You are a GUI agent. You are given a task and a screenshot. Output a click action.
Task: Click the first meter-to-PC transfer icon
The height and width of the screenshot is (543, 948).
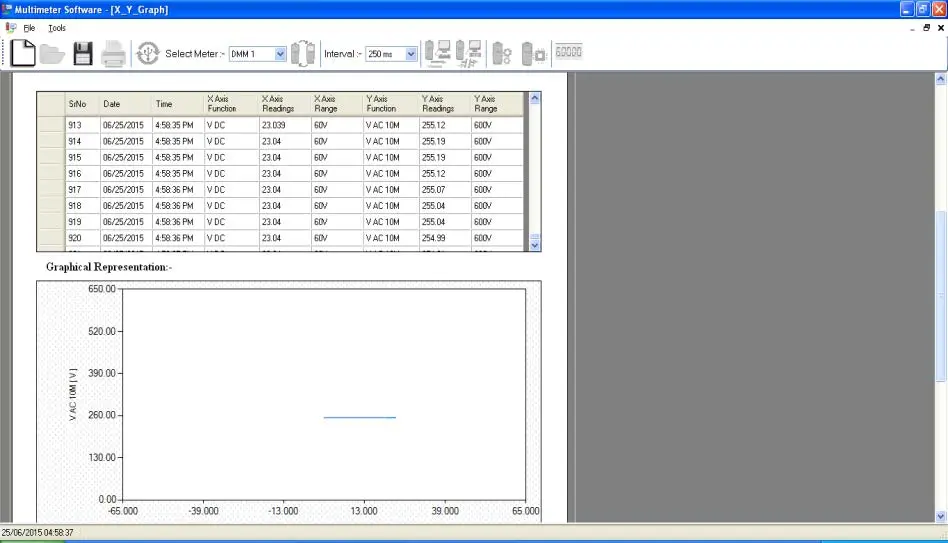[436, 54]
